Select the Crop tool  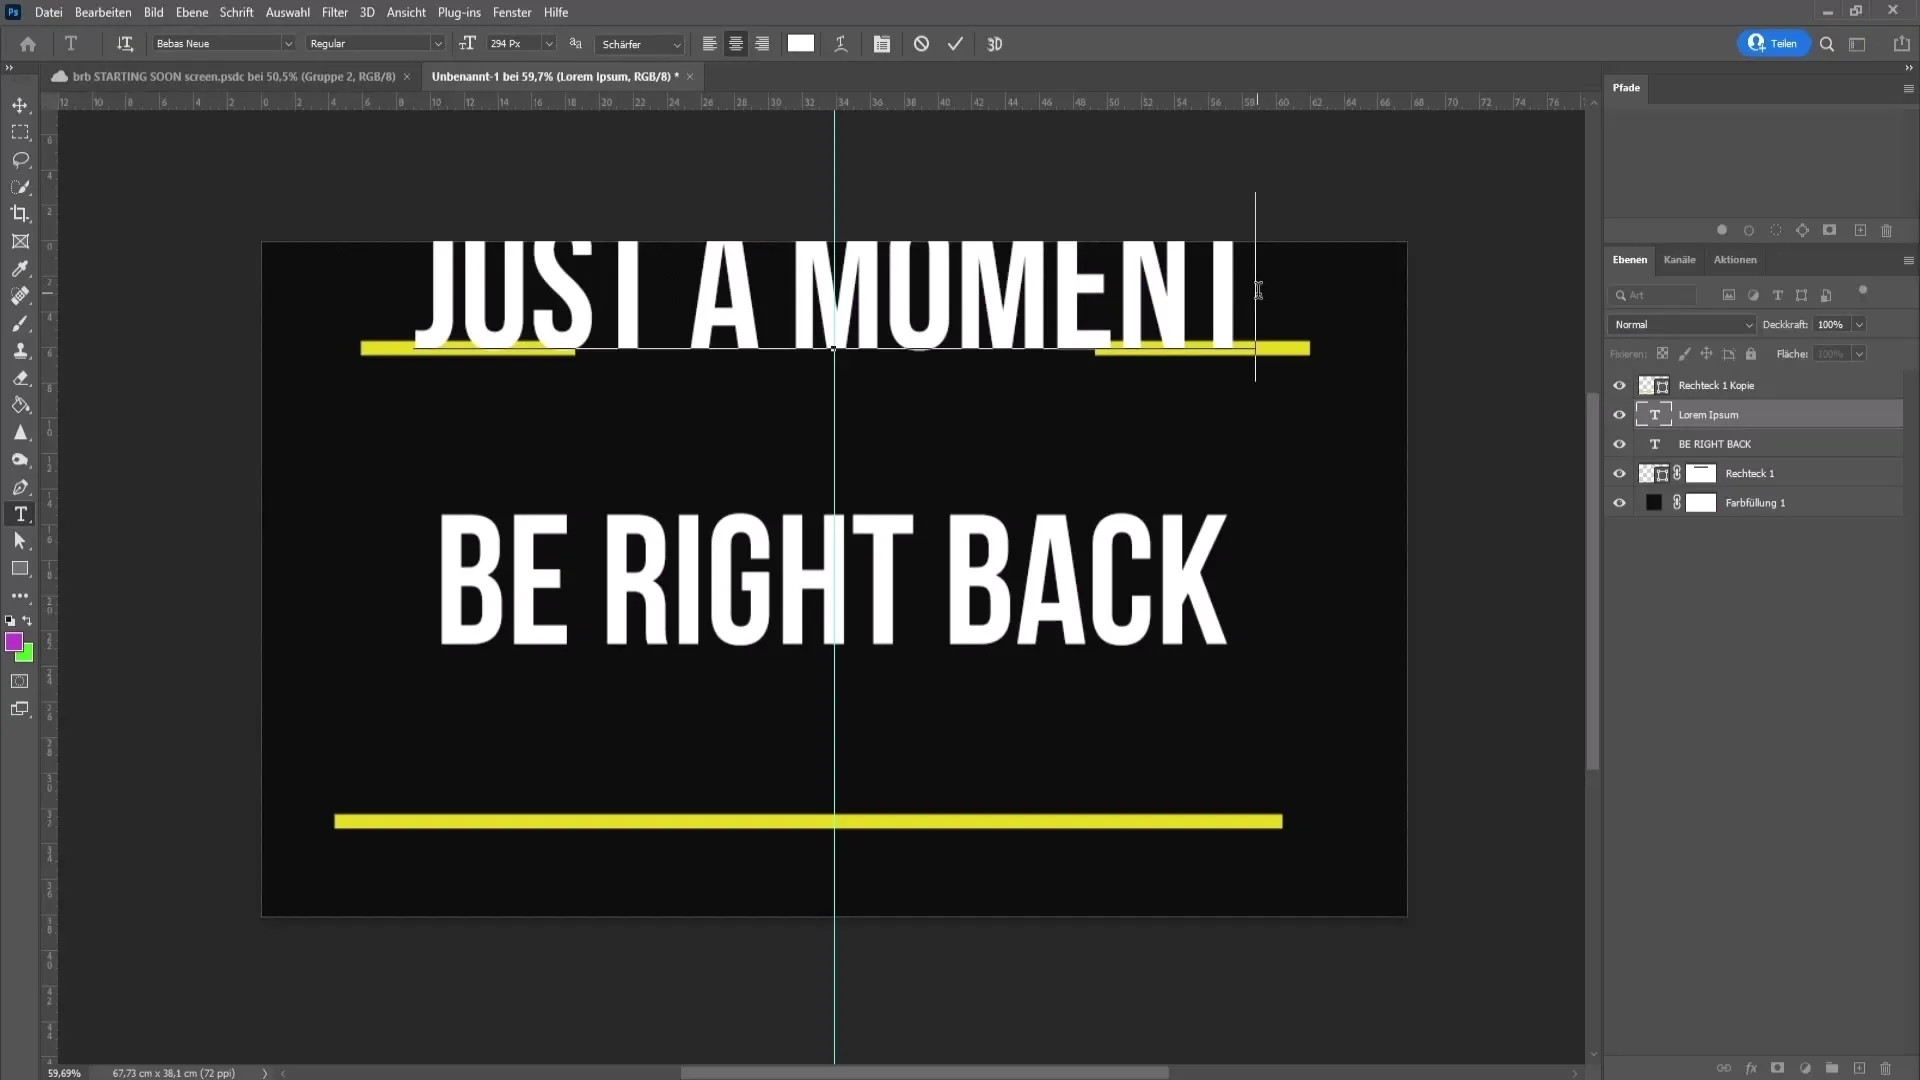coord(20,215)
